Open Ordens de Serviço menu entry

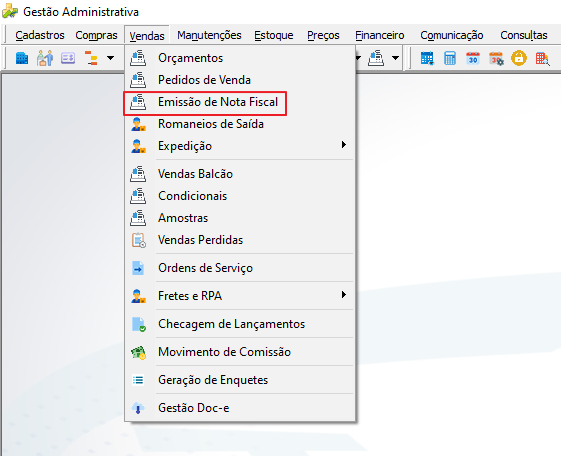tap(240, 268)
